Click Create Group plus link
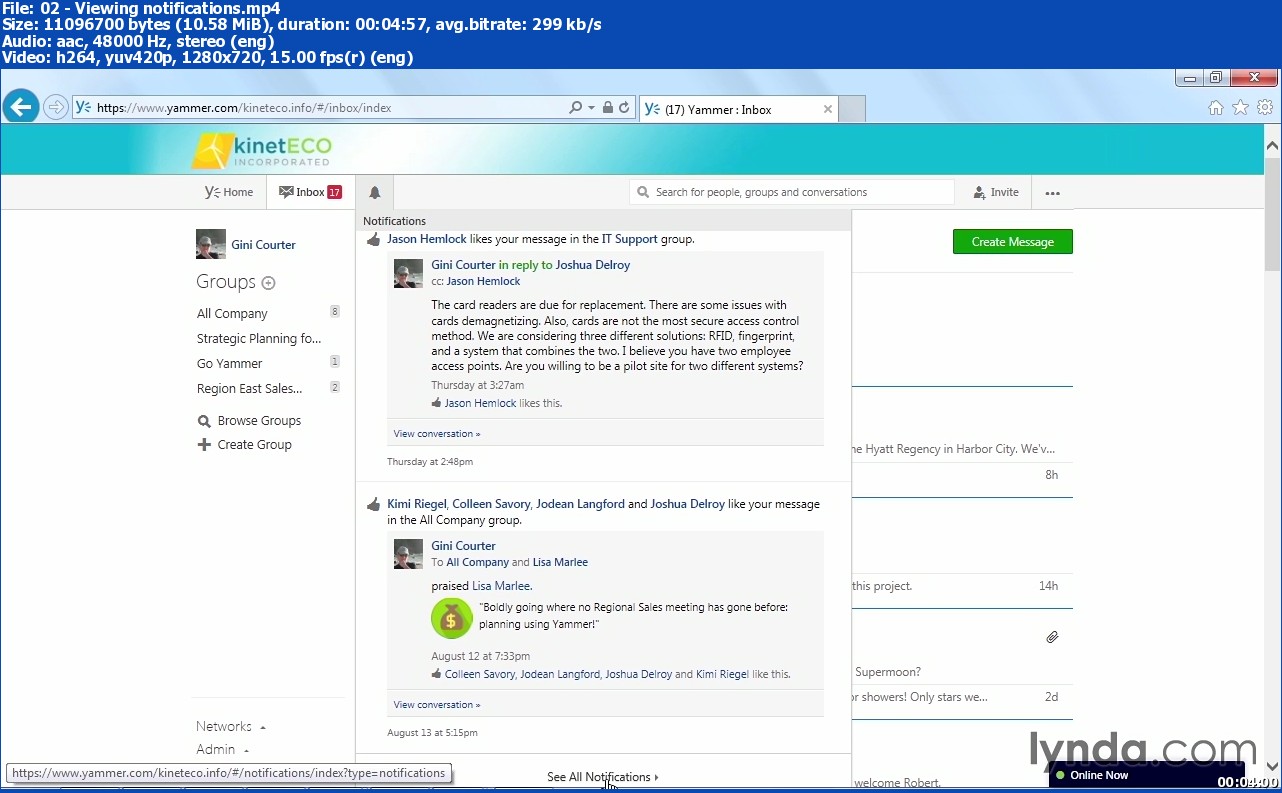 click(245, 445)
